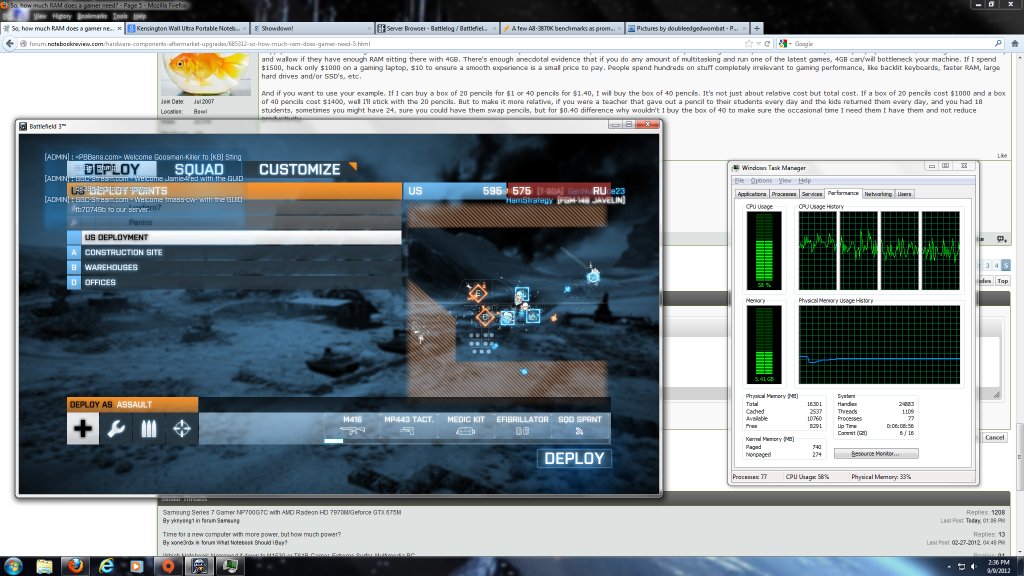Open the Firefox History menu
This screenshot has width=1024, height=576.
point(62,16)
